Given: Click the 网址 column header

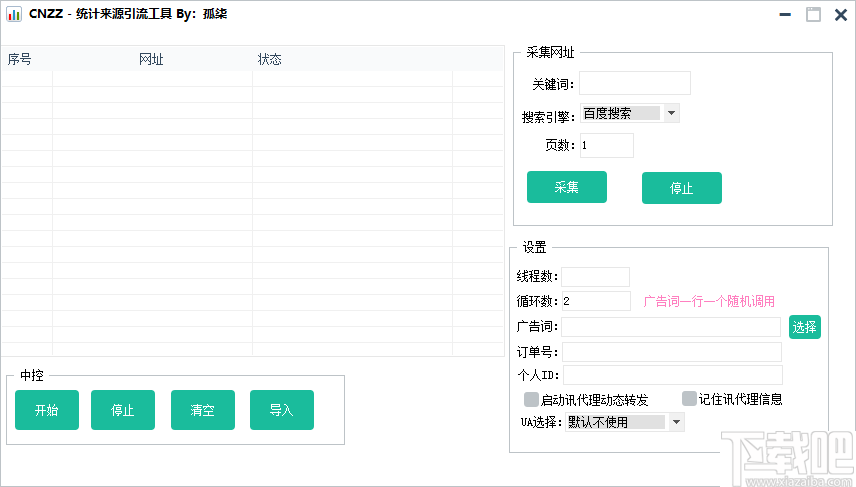Looking at the screenshot, I should tap(151, 59).
